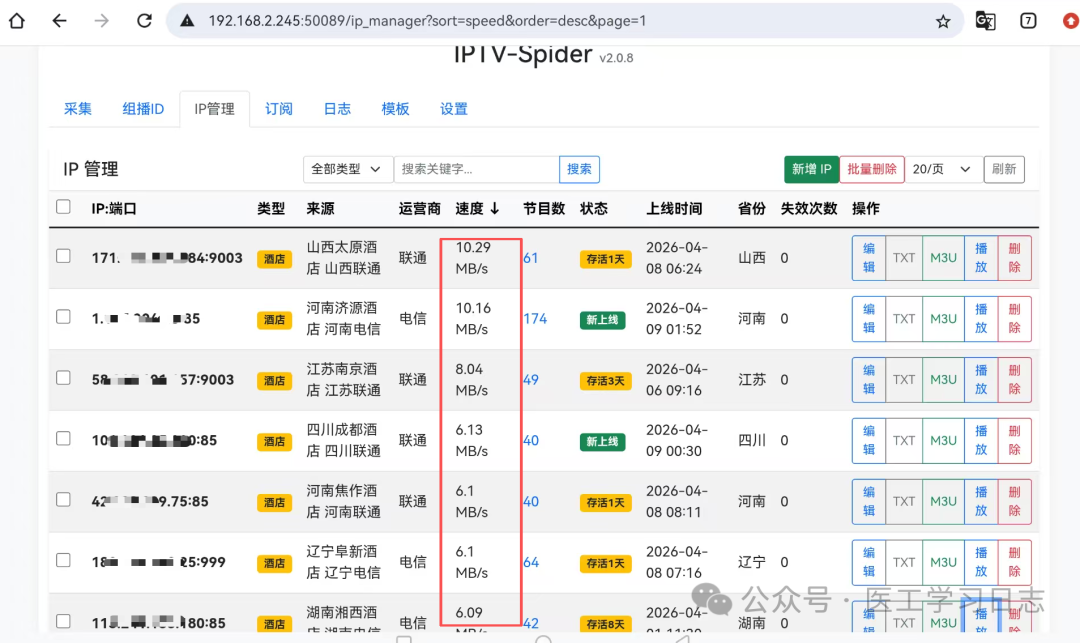
Task: Open the 20/页 page size dropdown
Action: 941,169
